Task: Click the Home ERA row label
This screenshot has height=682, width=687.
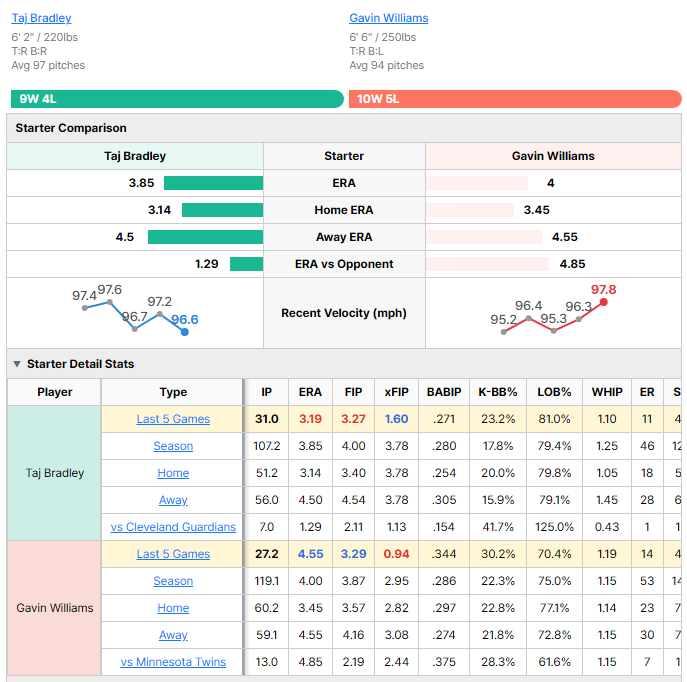Action: [344, 210]
